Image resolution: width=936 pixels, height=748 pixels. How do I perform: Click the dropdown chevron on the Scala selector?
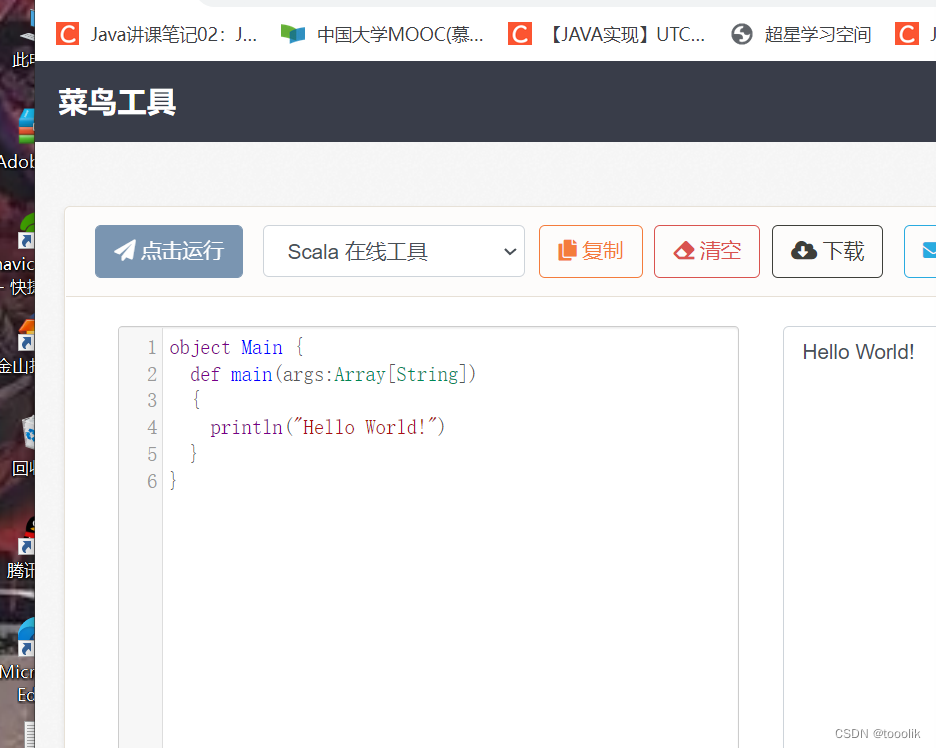pyautogui.click(x=510, y=252)
